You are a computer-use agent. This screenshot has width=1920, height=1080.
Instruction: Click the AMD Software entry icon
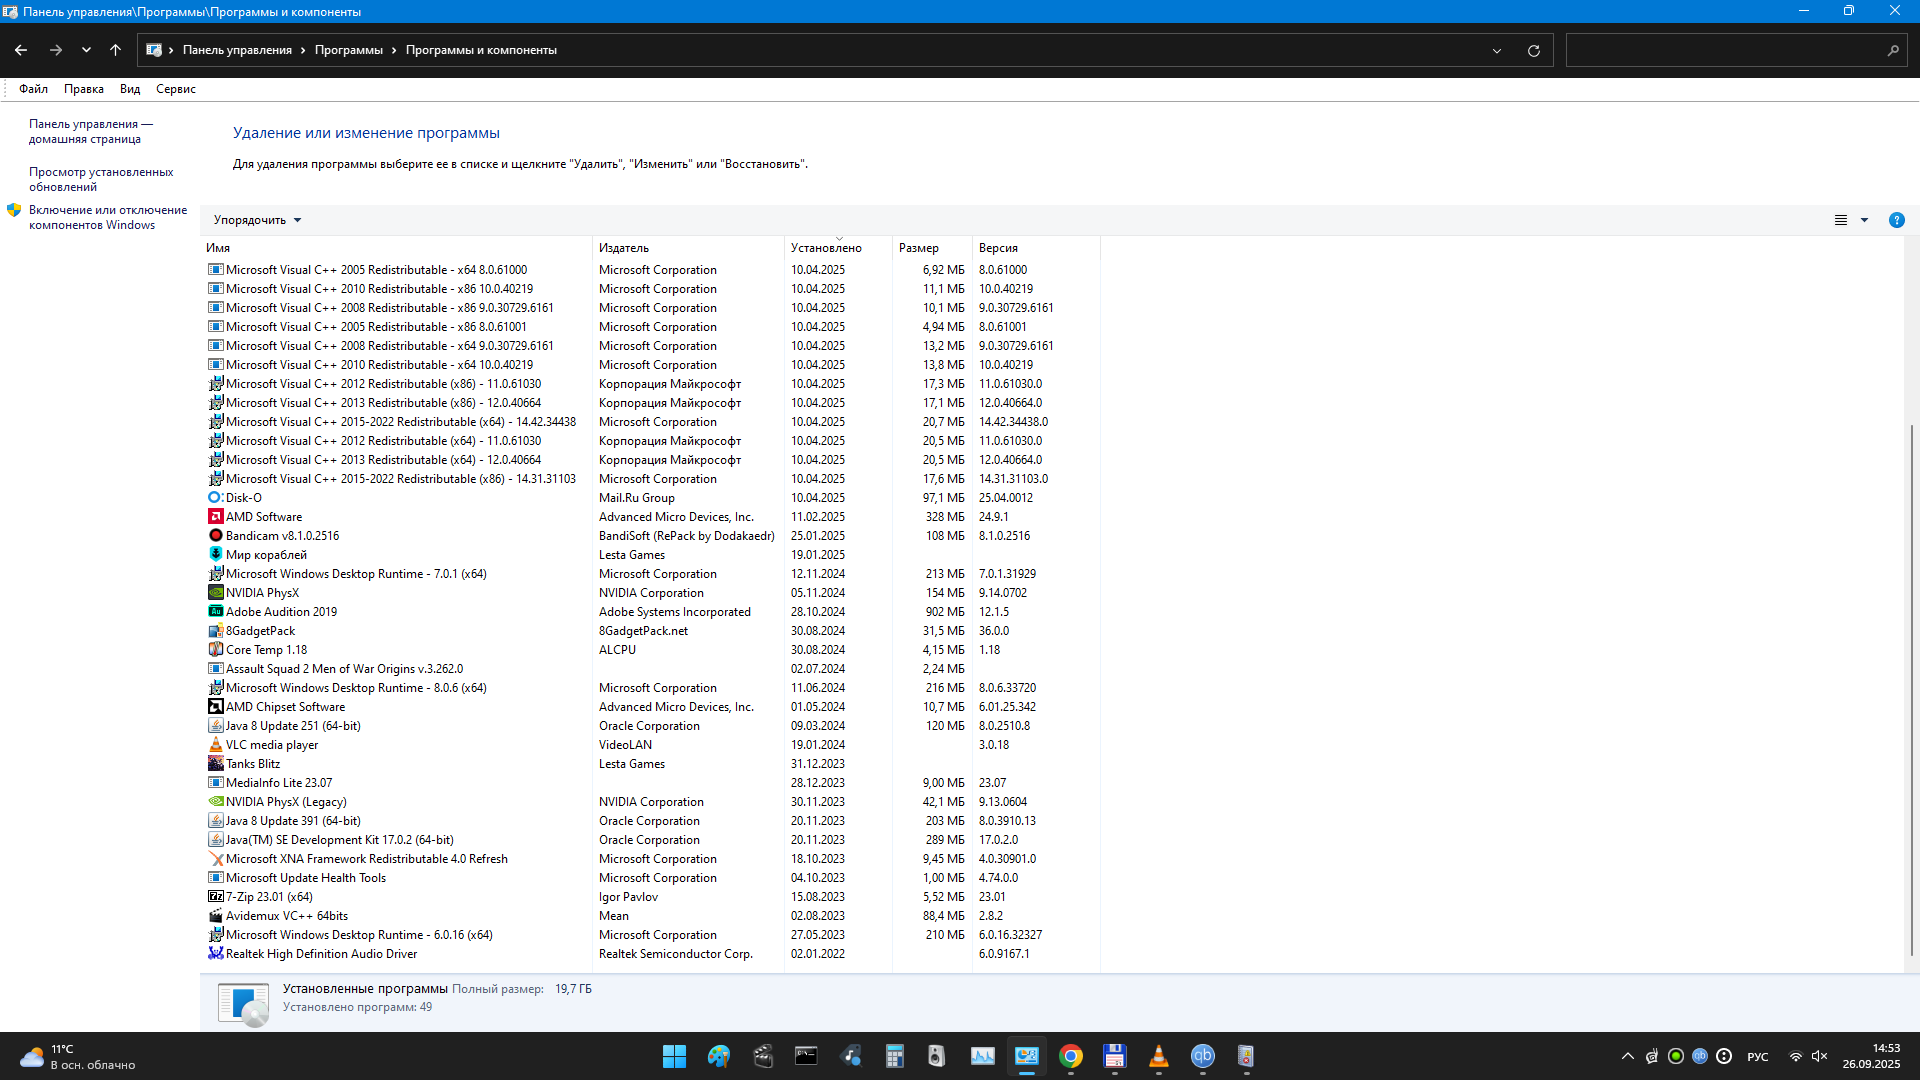coord(215,517)
